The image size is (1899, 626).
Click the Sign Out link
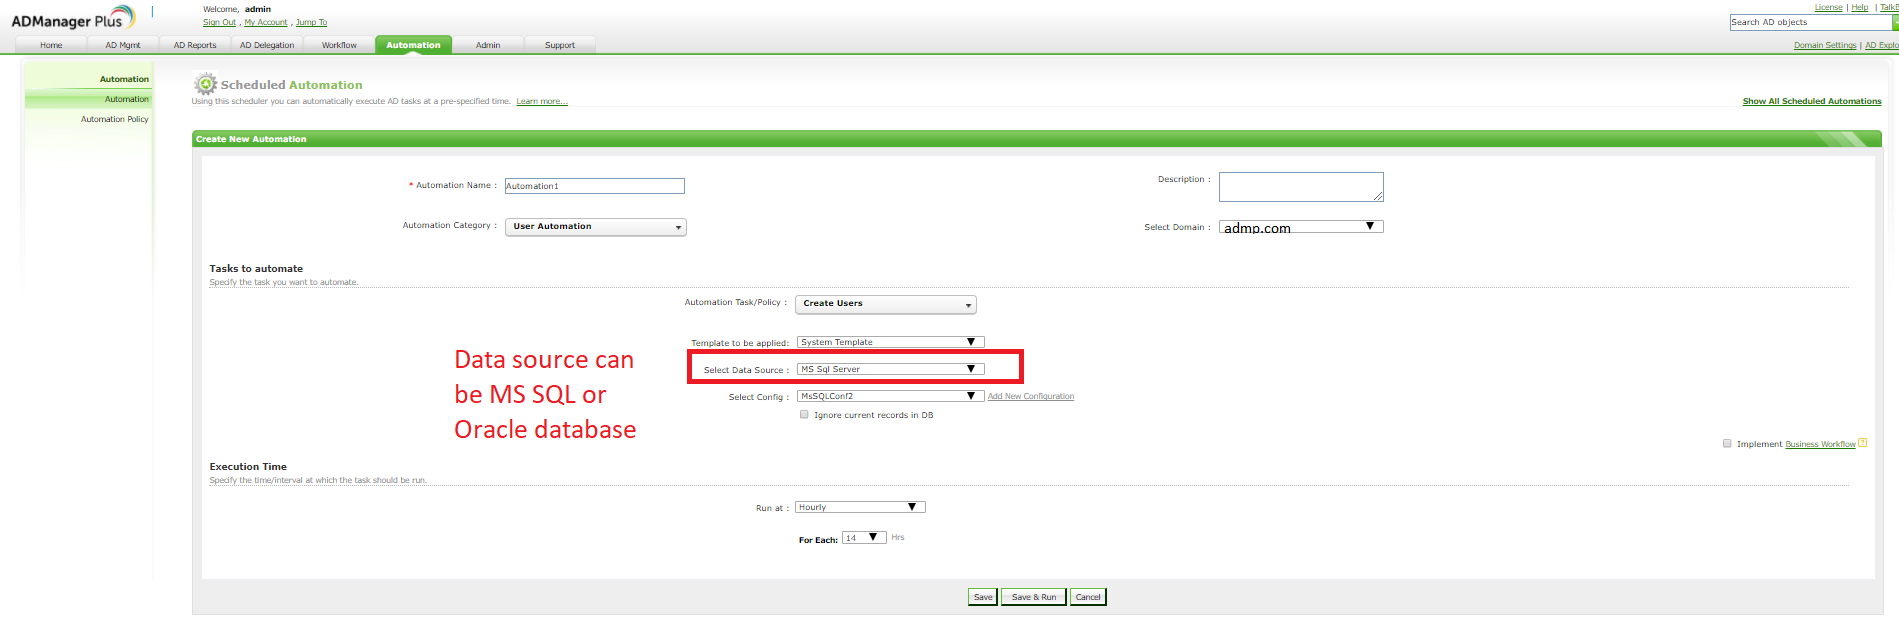pos(219,22)
